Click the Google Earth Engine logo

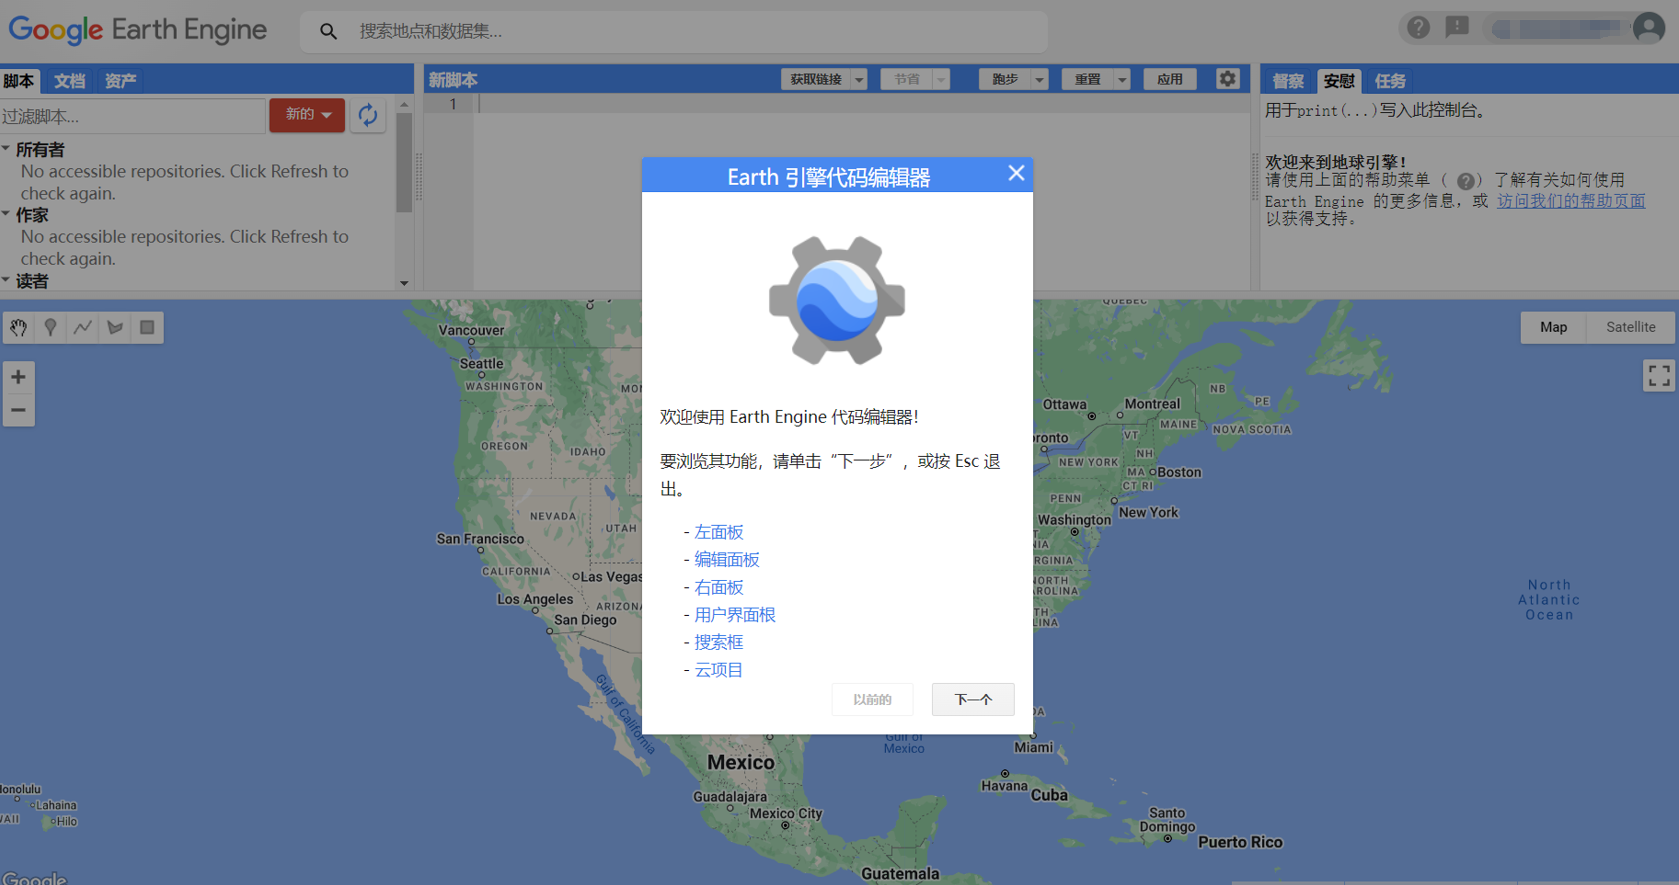tap(138, 30)
